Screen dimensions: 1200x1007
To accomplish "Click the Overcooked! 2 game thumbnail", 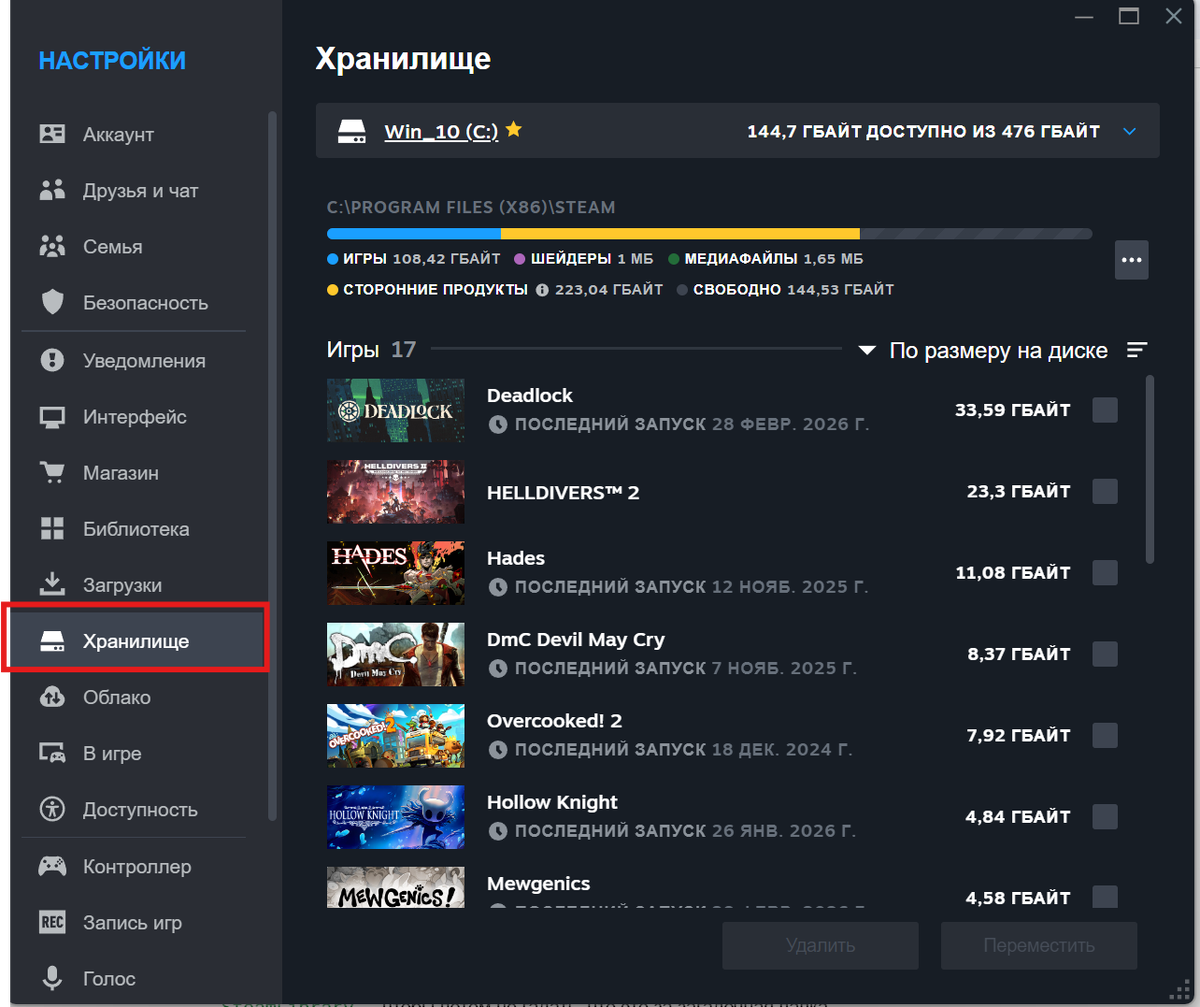I will point(396,735).
